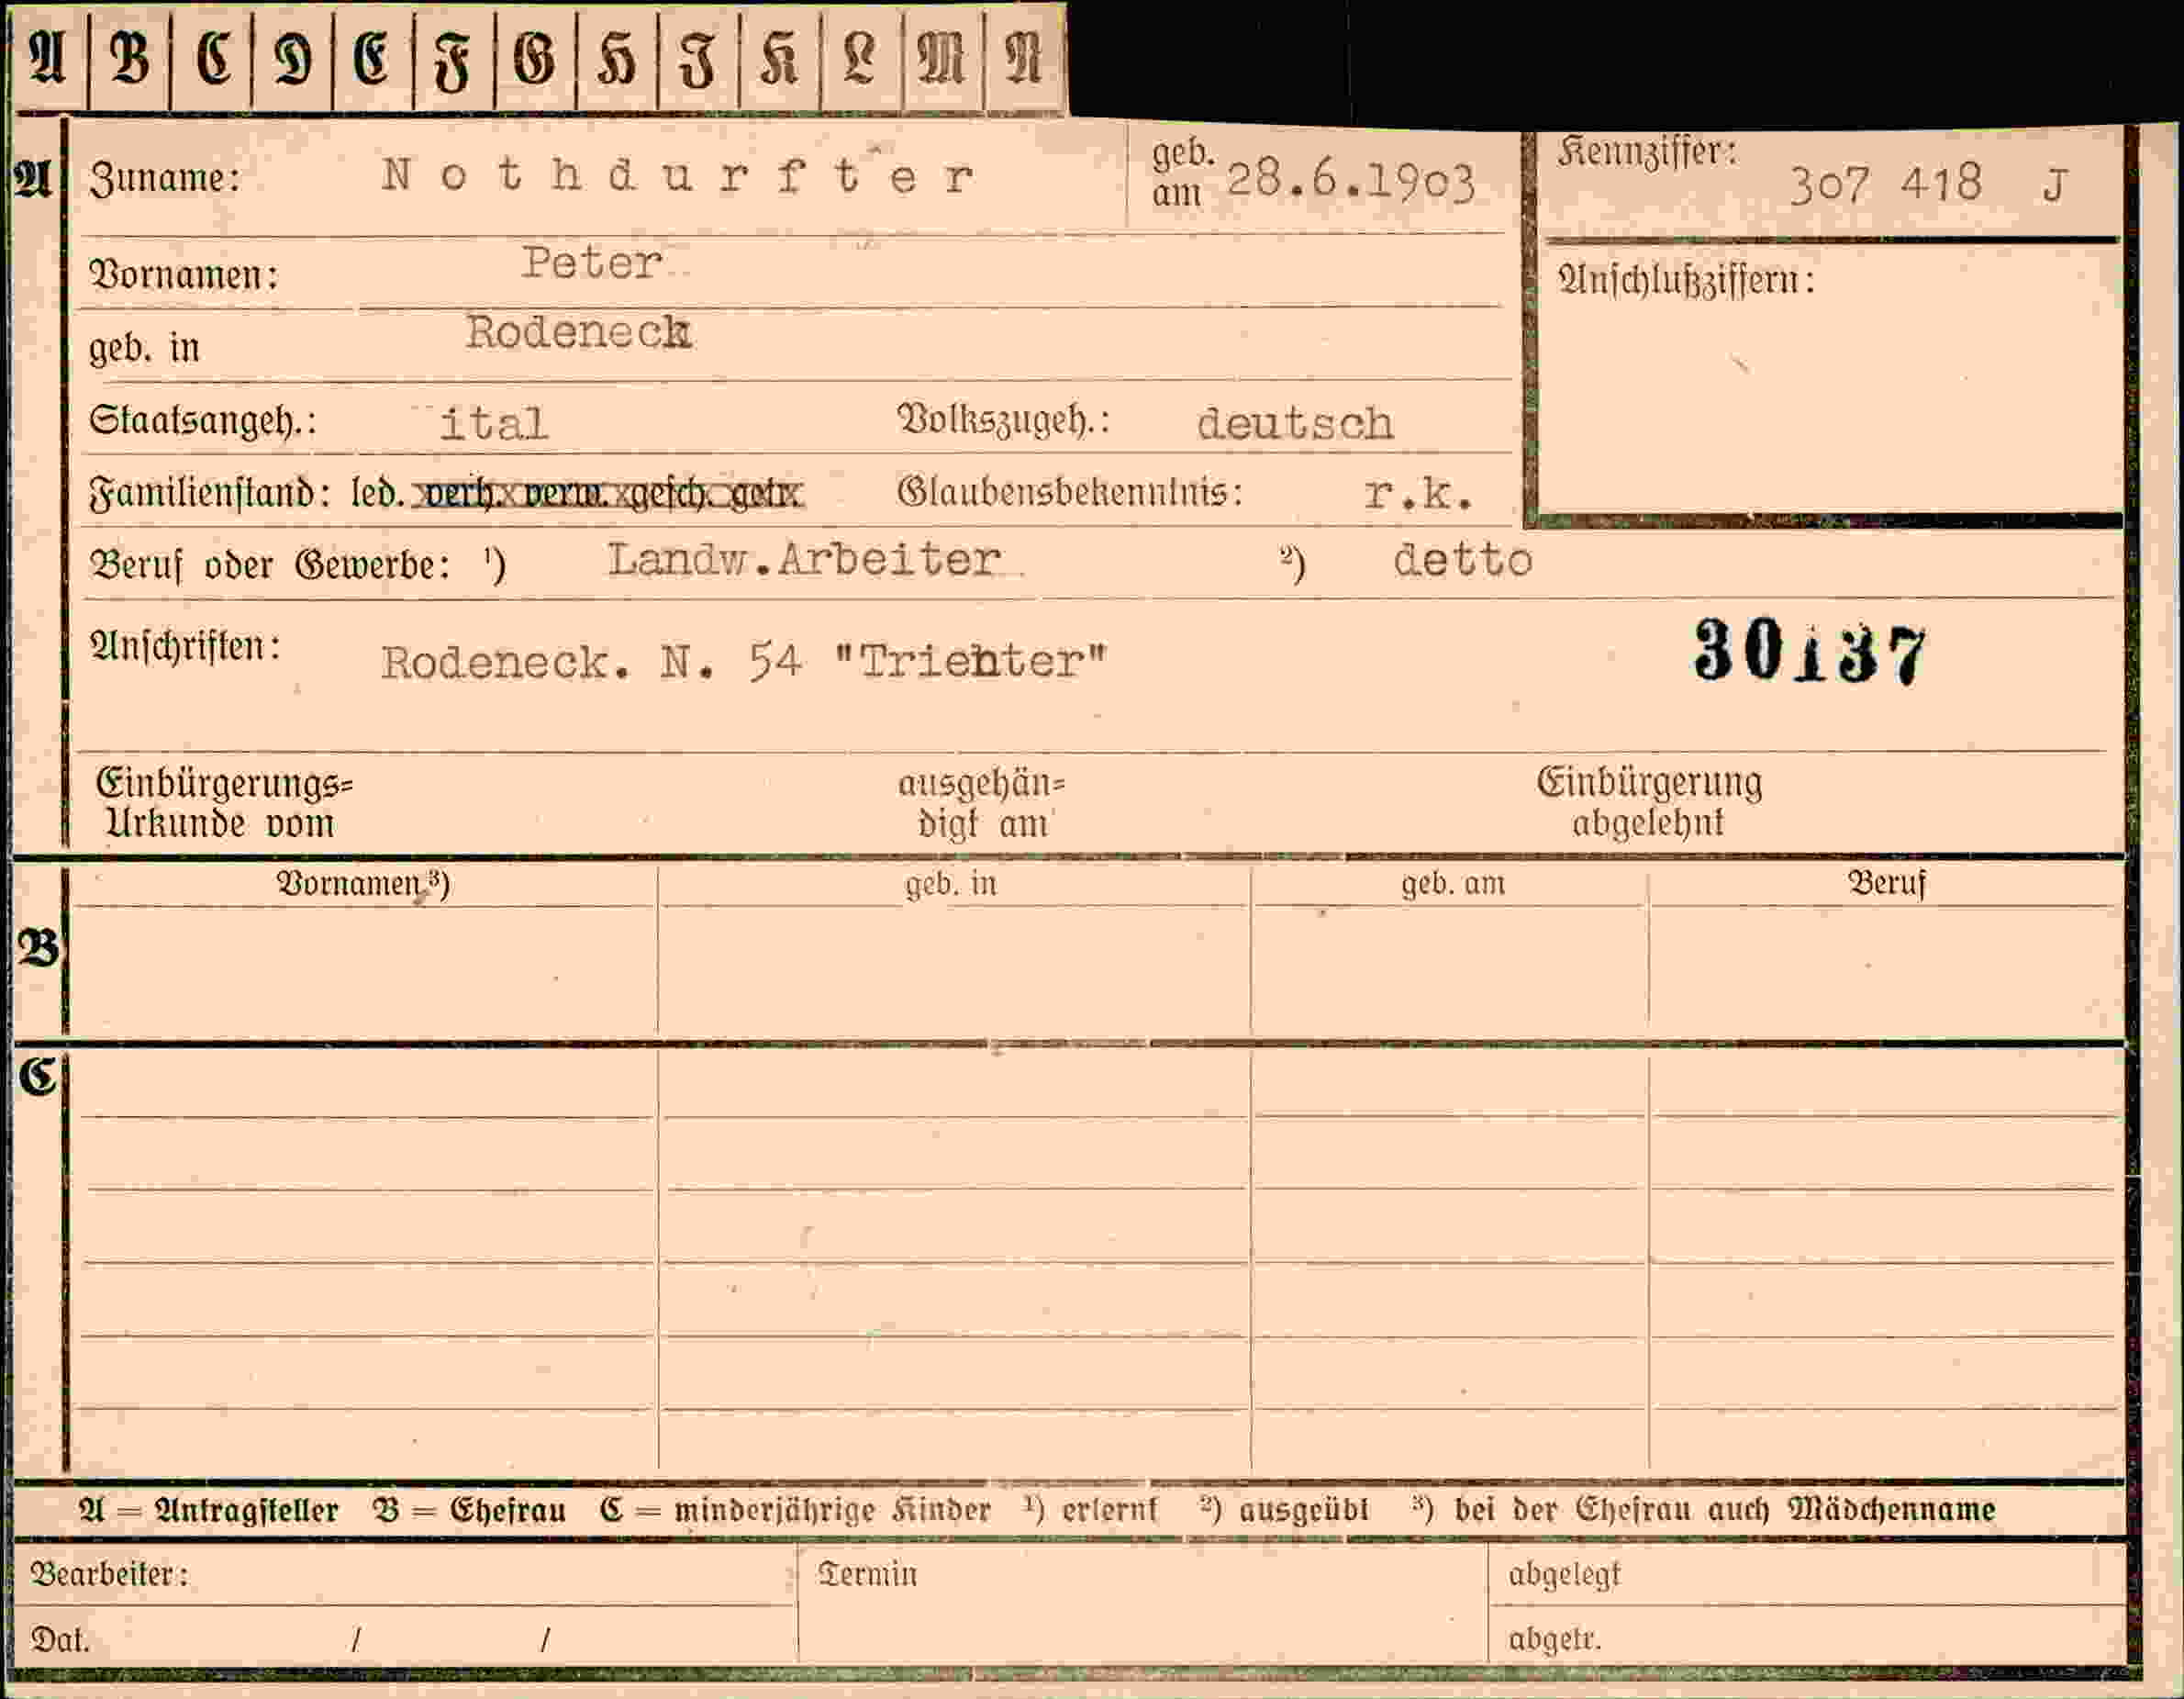Click the second occupation value "detto"

click(x=1462, y=560)
